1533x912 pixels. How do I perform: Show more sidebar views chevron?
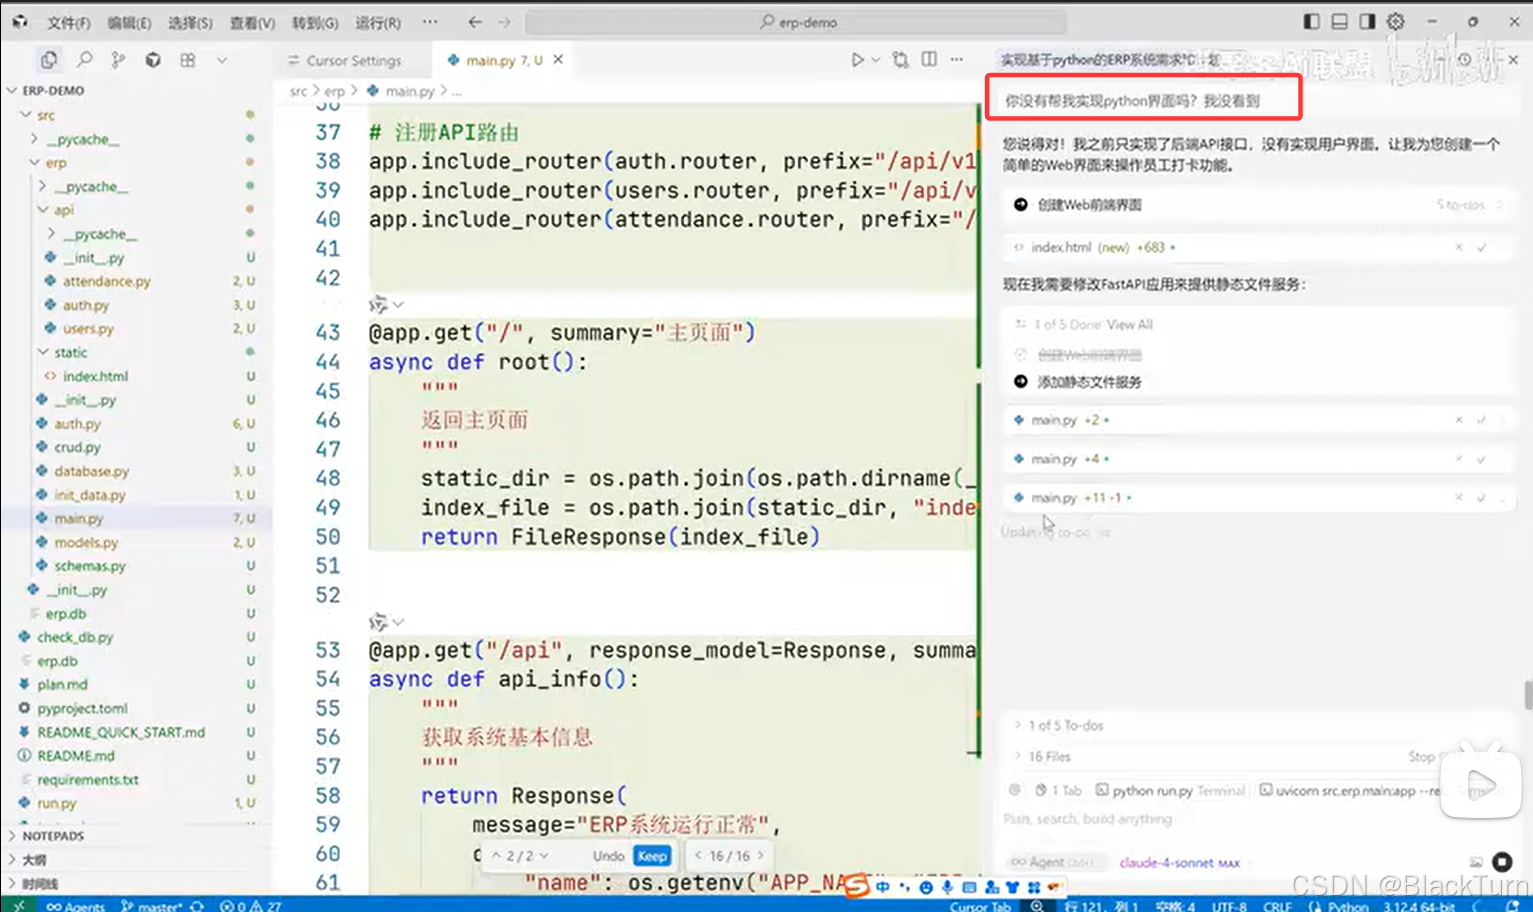[x=222, y=60]
